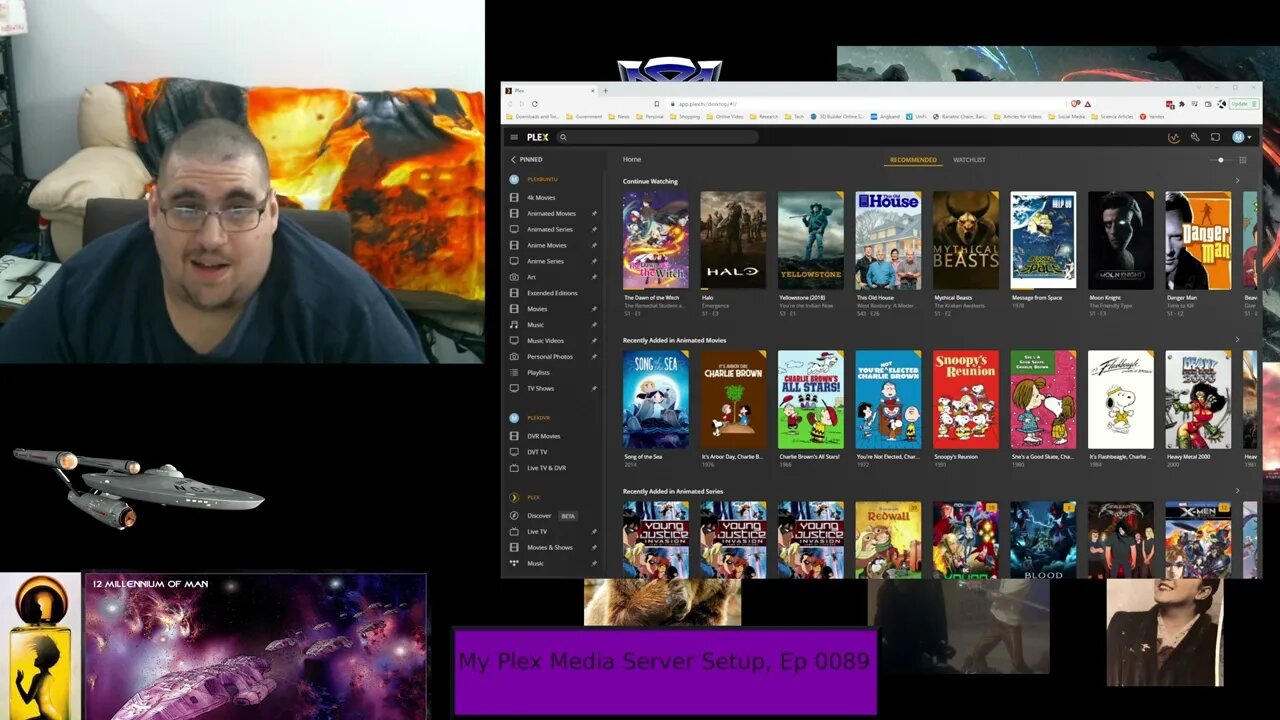Click the Music Videos icon
The height and width of the screenshot is (720, 1280).
pyautogui.click(x=514, y=341)
